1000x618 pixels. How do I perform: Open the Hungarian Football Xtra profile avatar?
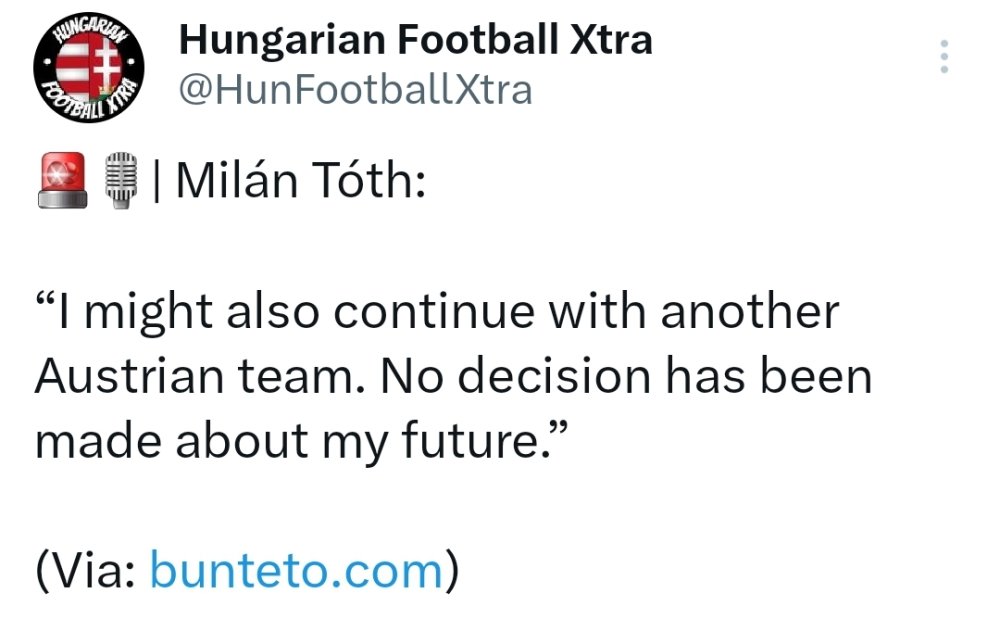[88, 68]
